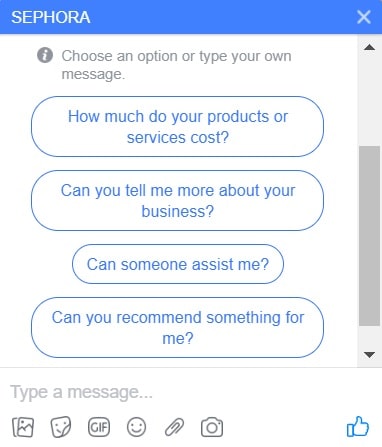Open the GIF selector
Screen dimensions: 382x447
99,427
